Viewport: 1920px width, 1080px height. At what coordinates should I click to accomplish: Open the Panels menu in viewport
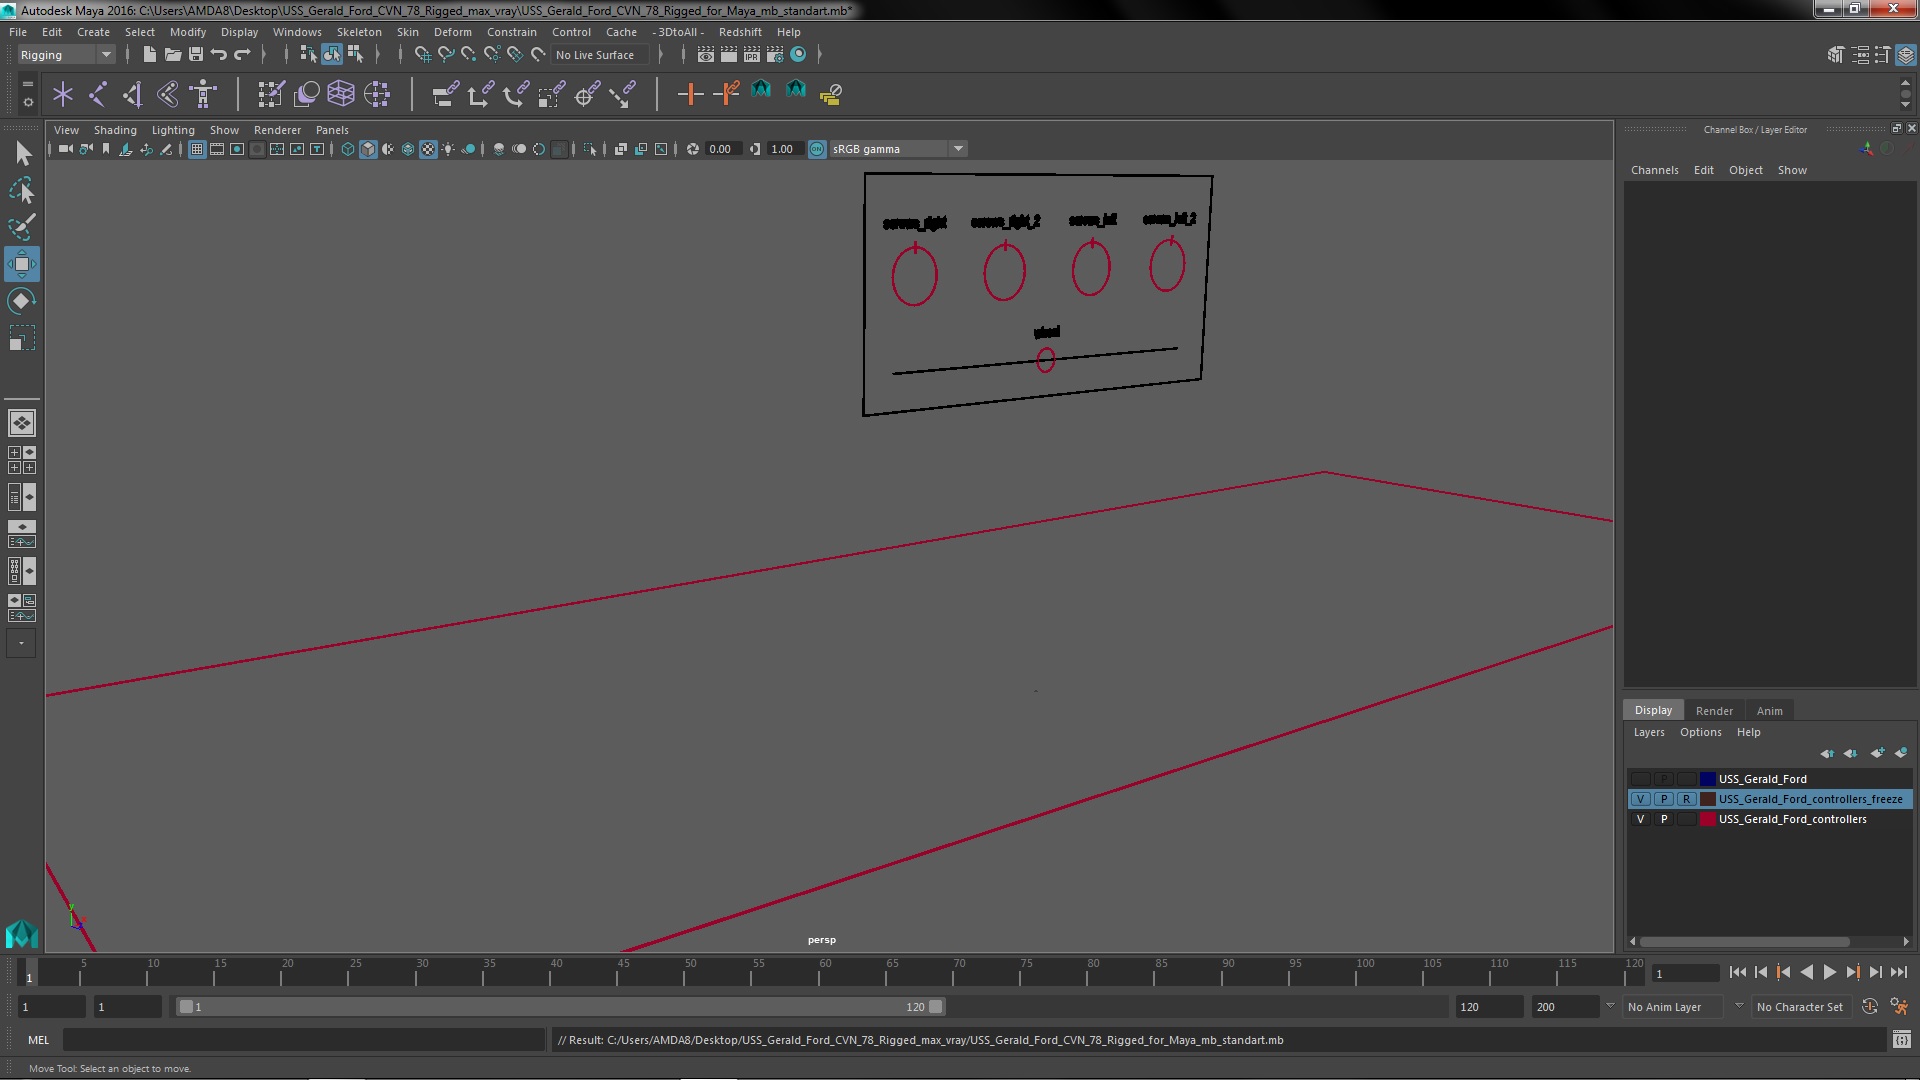(x=334, y=129)
